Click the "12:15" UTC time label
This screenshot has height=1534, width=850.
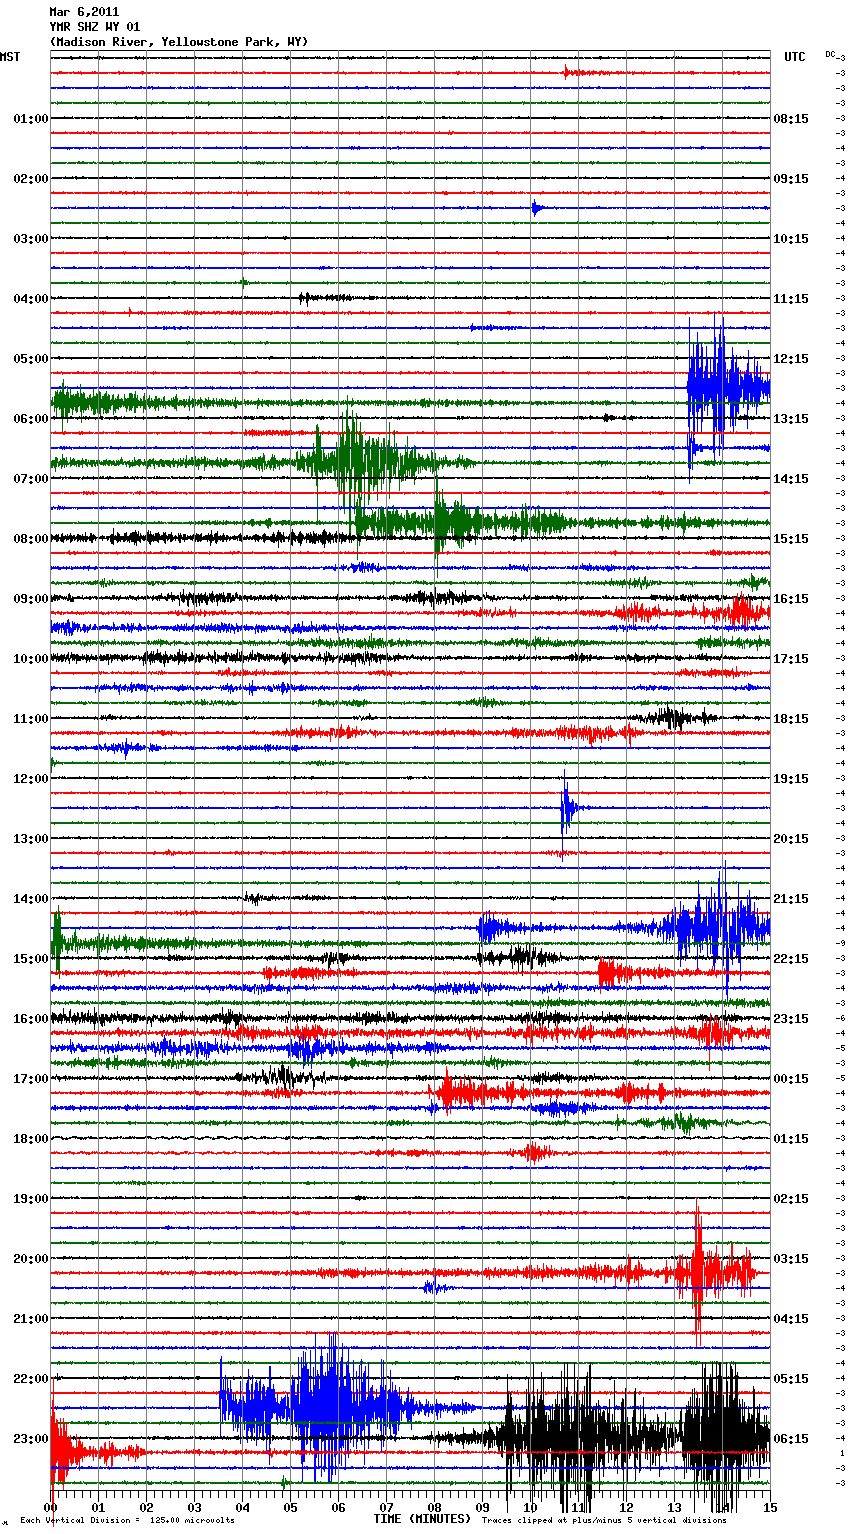point(791,359)
